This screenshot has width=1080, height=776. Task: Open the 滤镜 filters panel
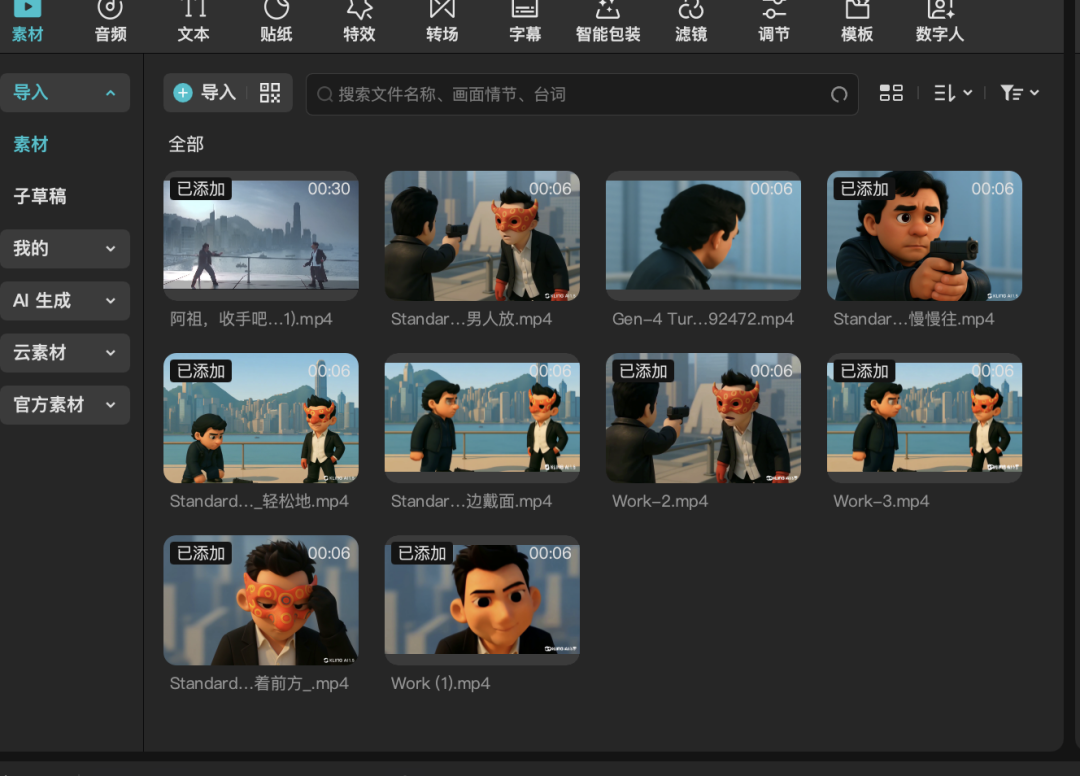click(690, 22)
